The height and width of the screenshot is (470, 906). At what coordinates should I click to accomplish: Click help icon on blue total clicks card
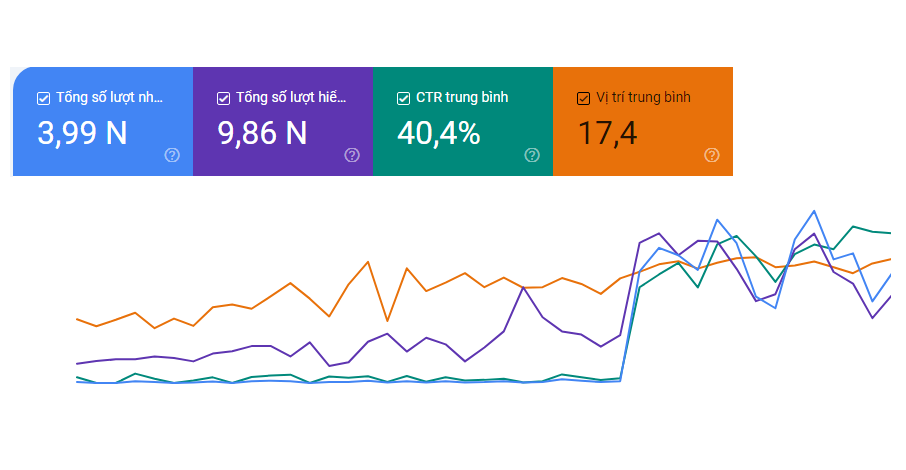[172, 155]
